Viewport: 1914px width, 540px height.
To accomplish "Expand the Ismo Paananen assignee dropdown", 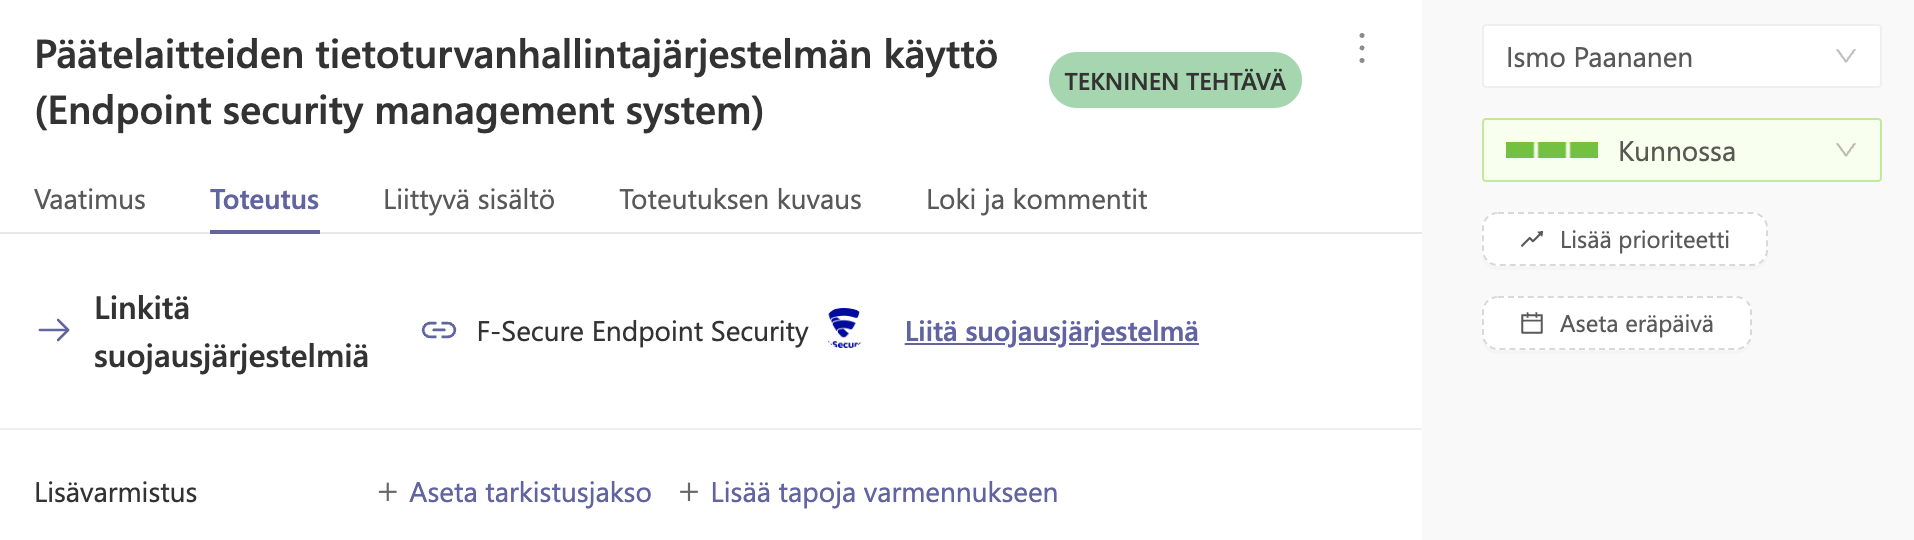I will click(x=1681, y=57).
